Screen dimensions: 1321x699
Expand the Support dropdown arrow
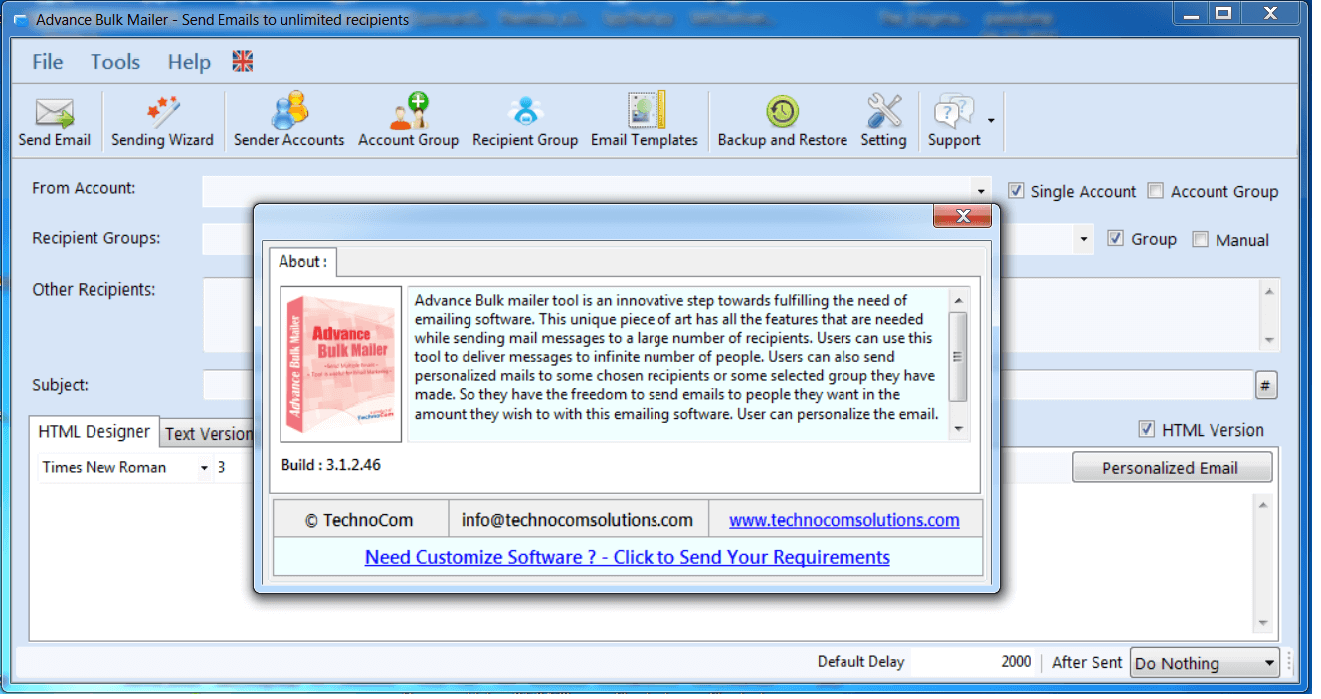[991, 121]
